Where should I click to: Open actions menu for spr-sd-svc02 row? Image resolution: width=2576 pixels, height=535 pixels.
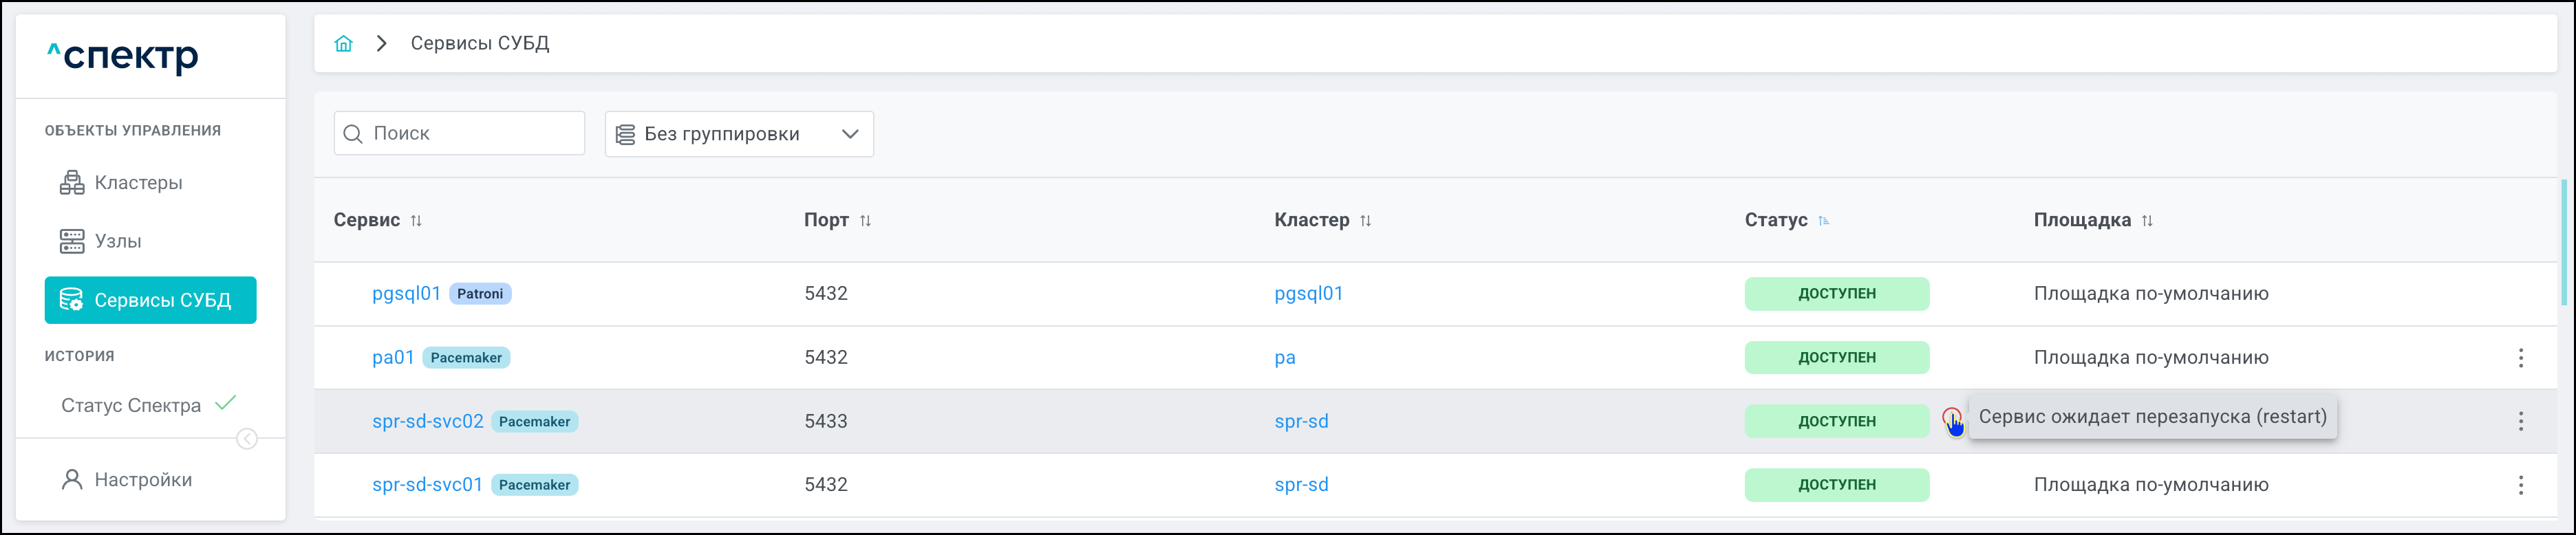(x=2520, y=421)
